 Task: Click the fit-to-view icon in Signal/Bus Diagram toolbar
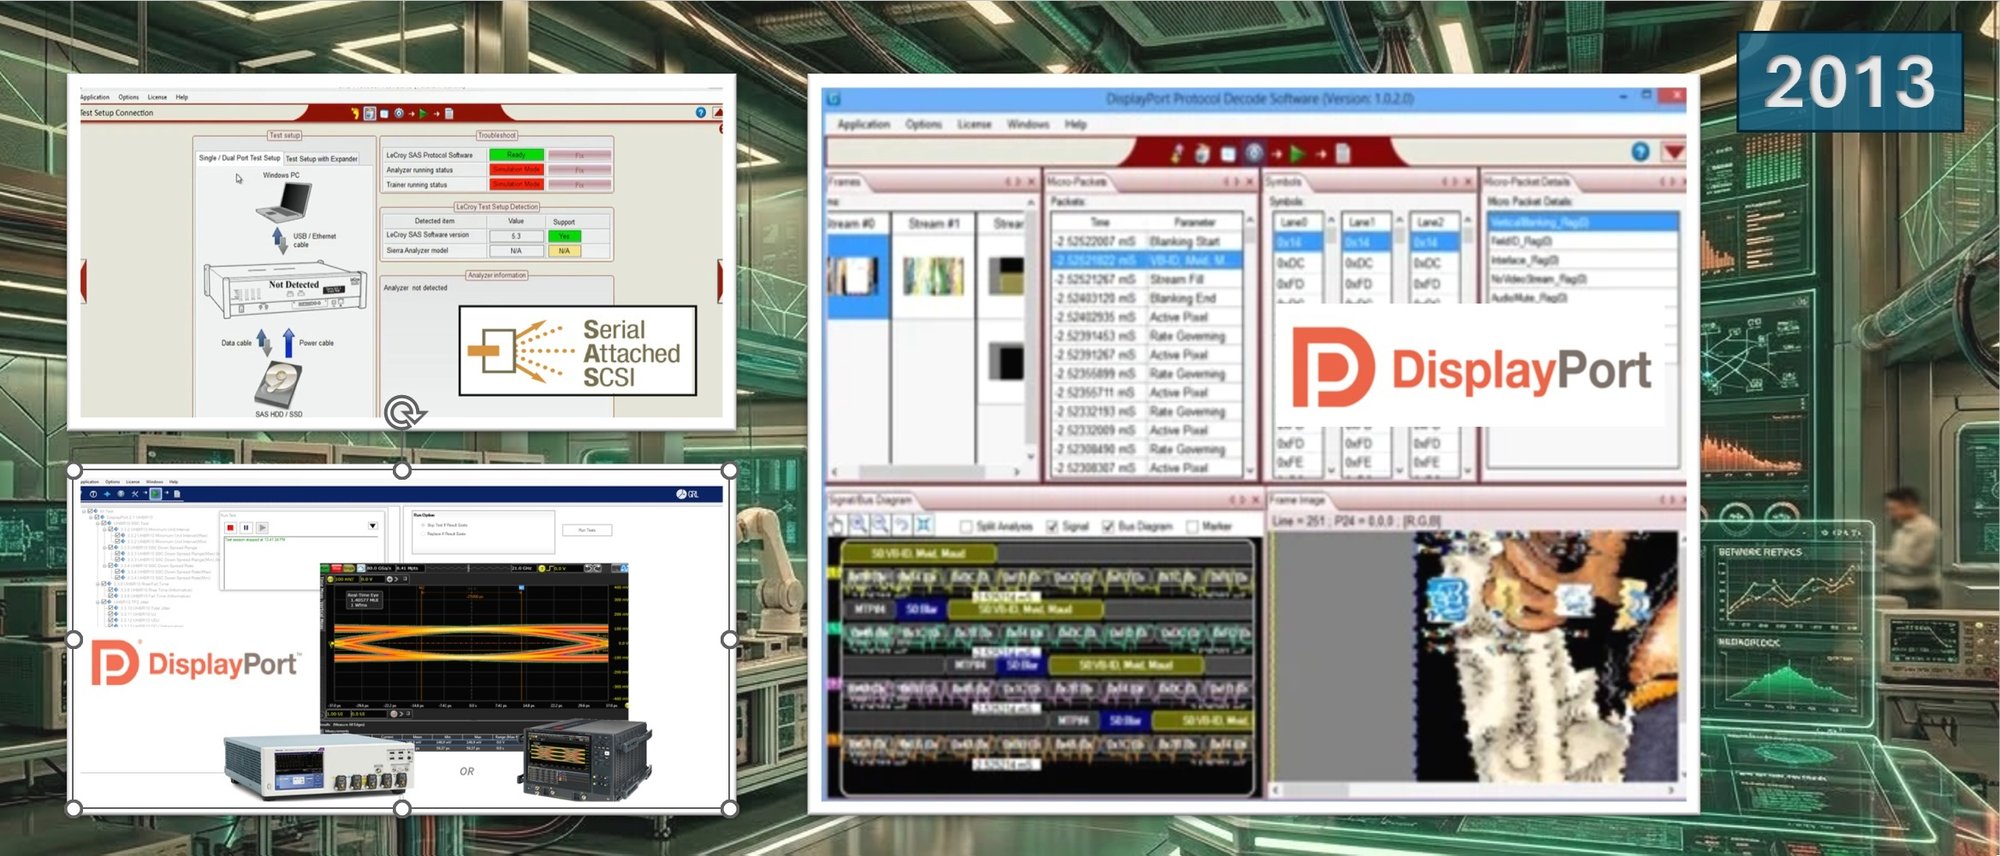(924, 525)
